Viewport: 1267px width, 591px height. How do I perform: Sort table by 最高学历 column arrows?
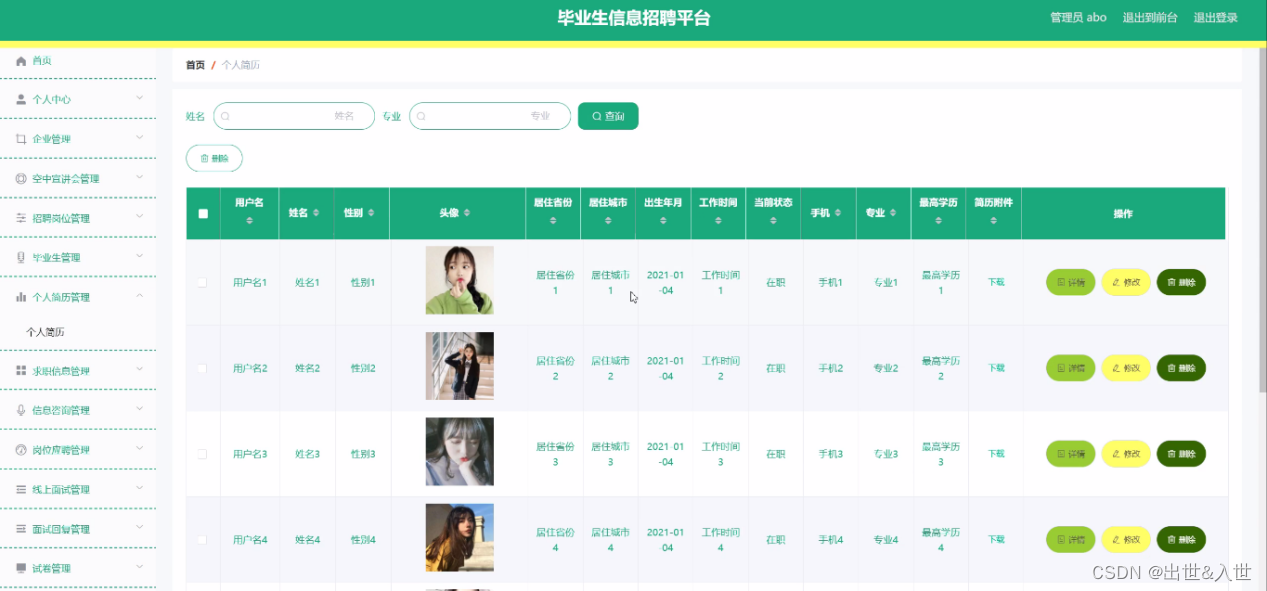pos(938,220)
